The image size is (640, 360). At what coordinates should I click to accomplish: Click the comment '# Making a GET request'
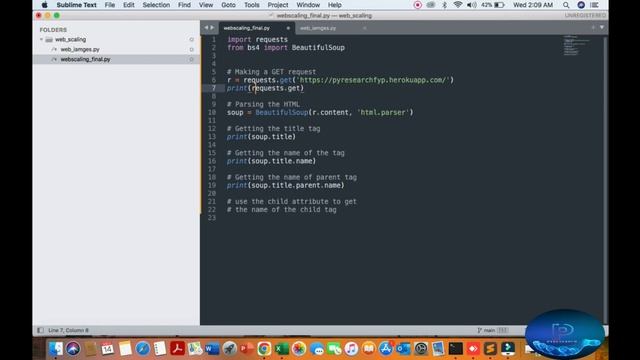click(x=271, y=72)
